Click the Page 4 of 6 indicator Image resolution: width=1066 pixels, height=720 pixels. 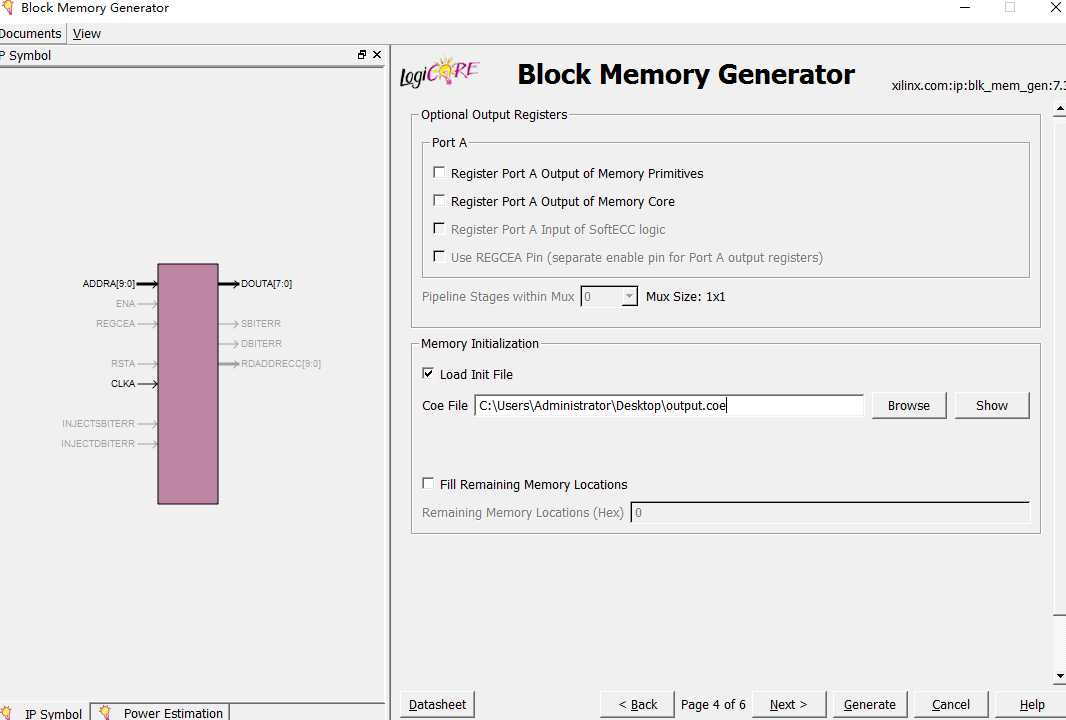tap(713, 704)
